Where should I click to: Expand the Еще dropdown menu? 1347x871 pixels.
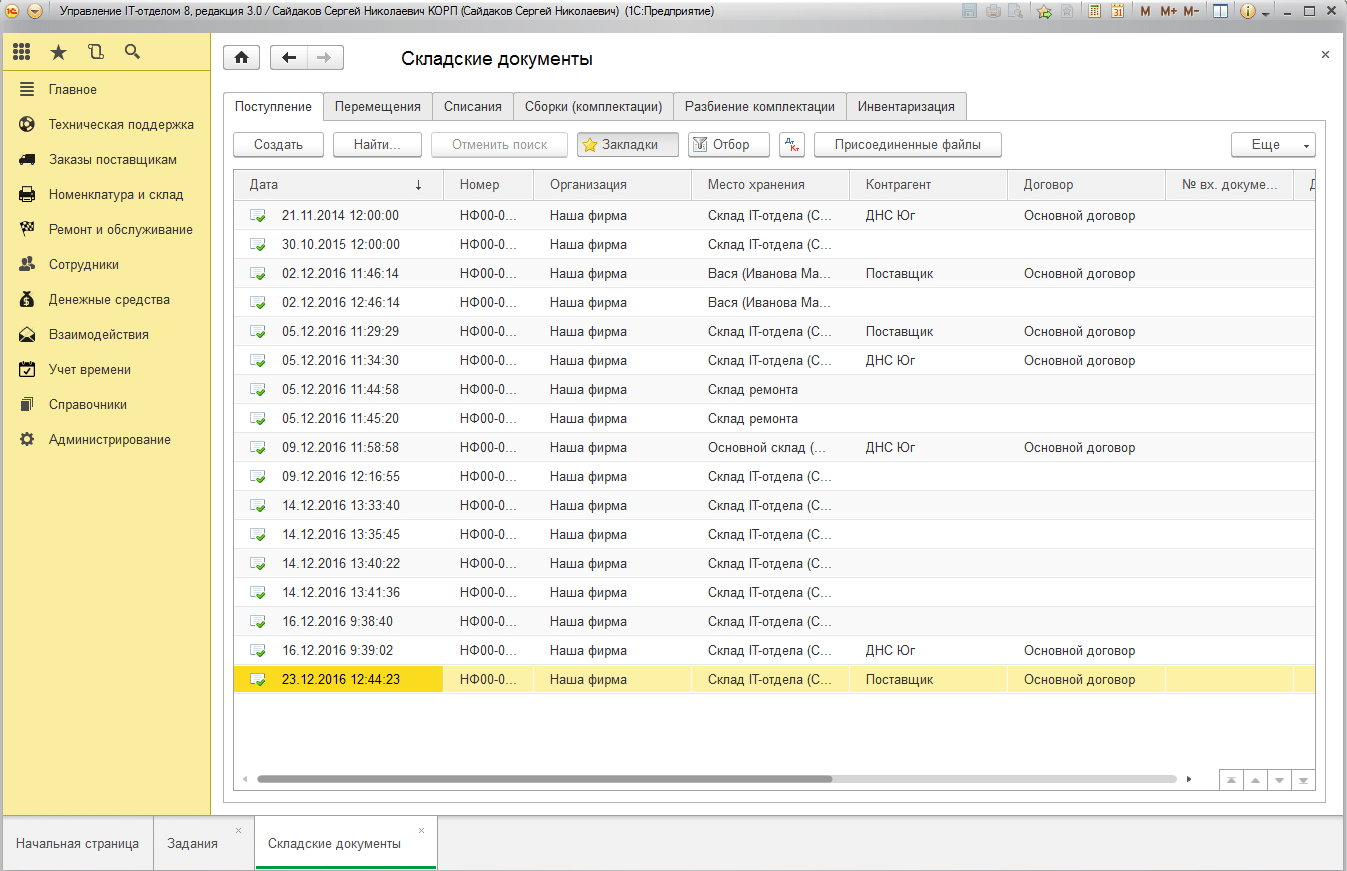pyautogui.click(x=1272, y=145)
